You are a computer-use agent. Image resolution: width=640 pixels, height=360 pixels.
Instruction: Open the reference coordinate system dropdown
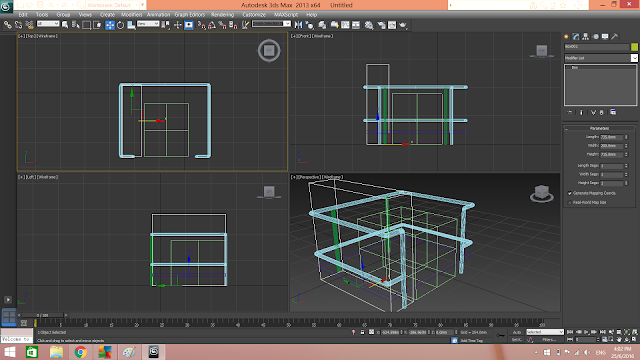pos(148,24)
